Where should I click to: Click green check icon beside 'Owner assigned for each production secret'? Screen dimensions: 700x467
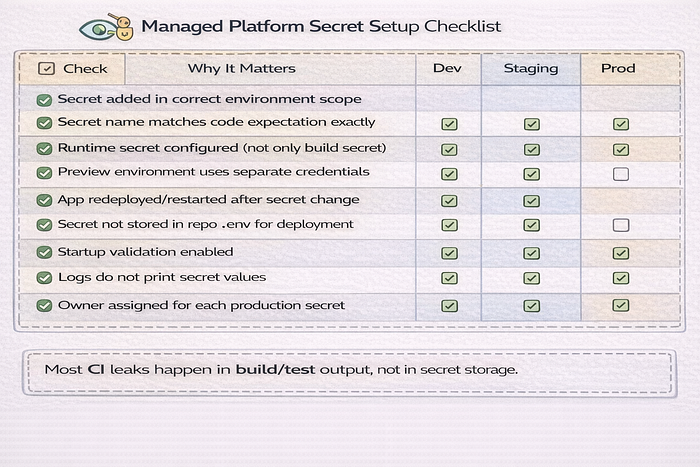coord(44,306)
